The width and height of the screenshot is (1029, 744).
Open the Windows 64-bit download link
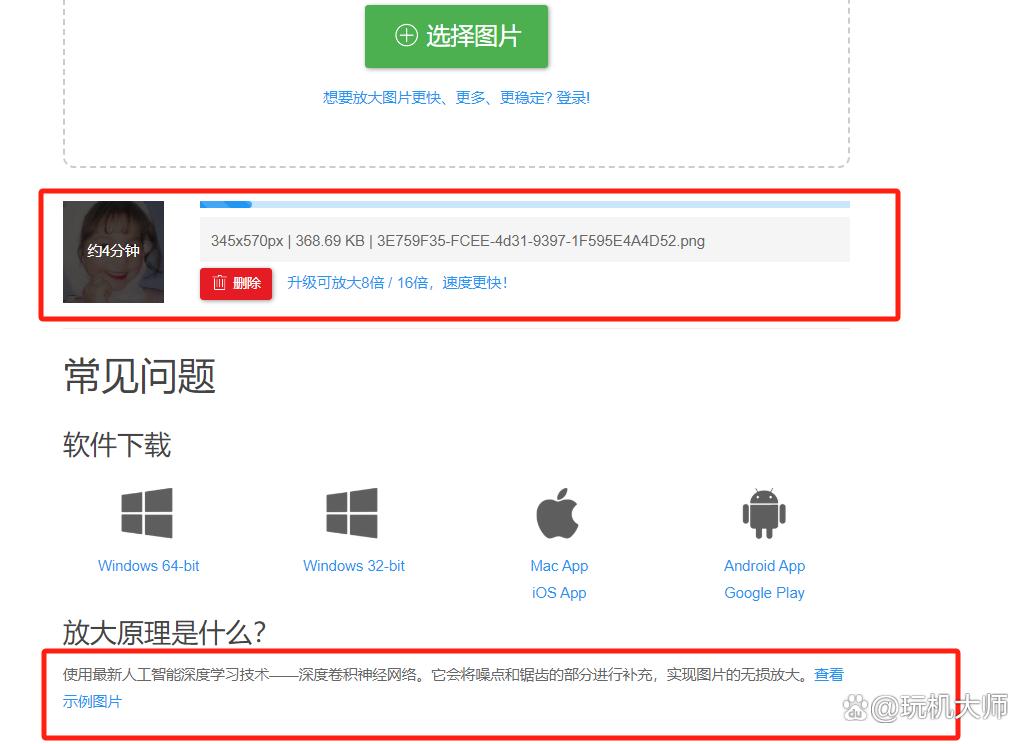pos(148,566)
